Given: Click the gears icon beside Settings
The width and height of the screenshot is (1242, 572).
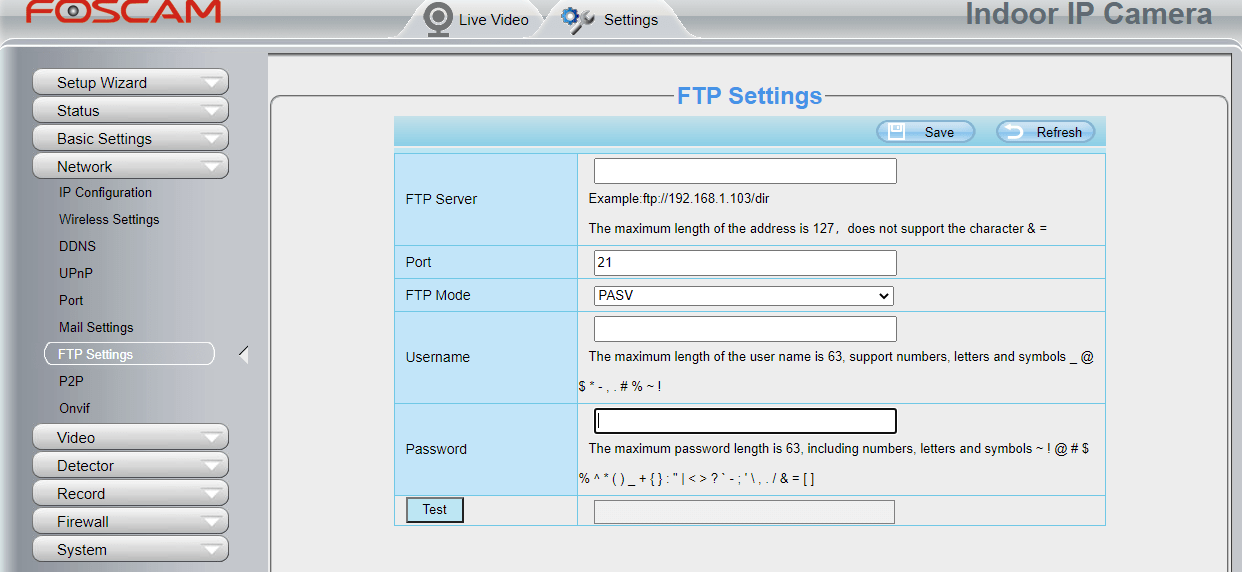Looking at the screenshot, I should 578,19.
